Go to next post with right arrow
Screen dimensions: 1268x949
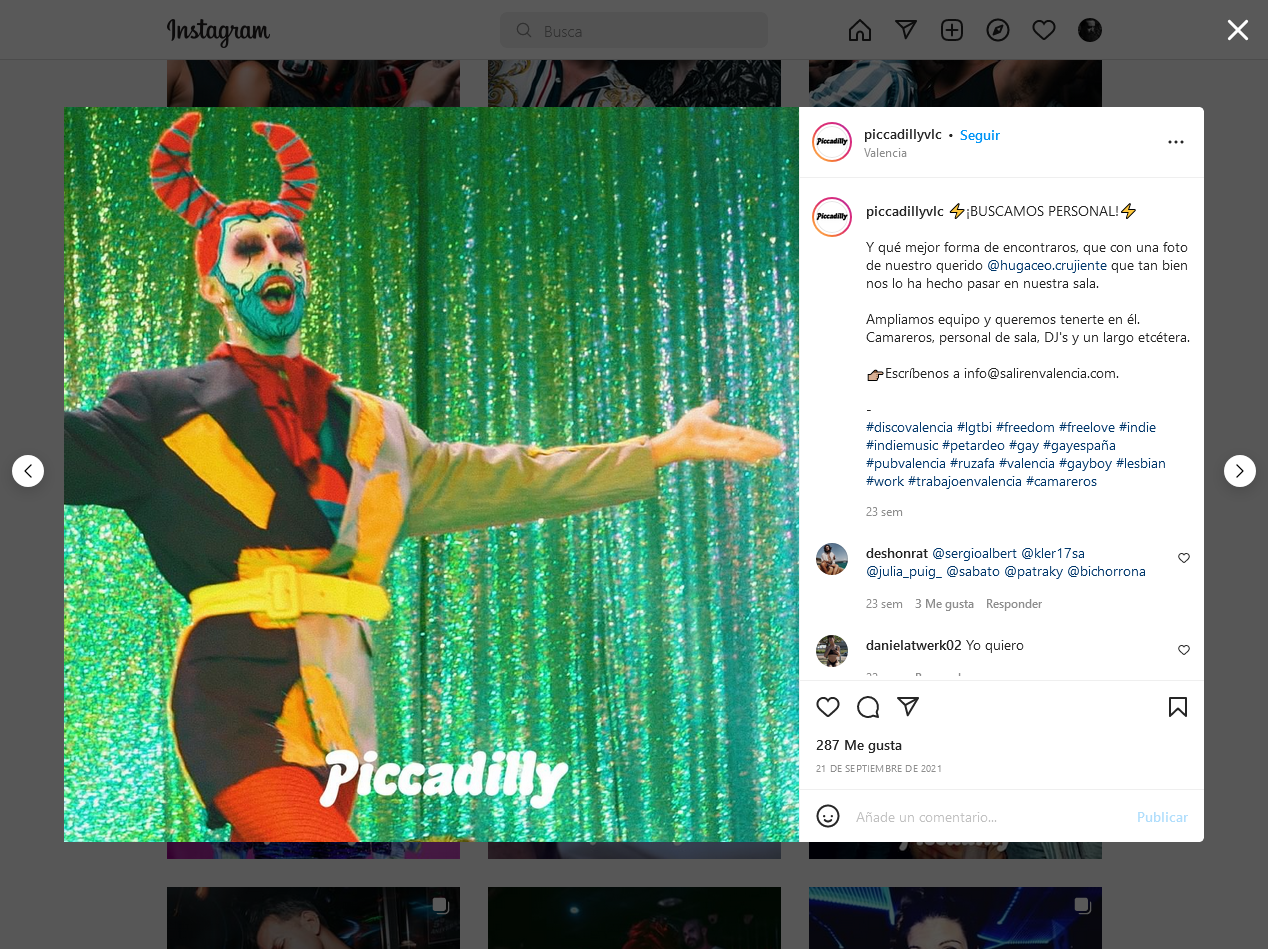coord(1240,471)
